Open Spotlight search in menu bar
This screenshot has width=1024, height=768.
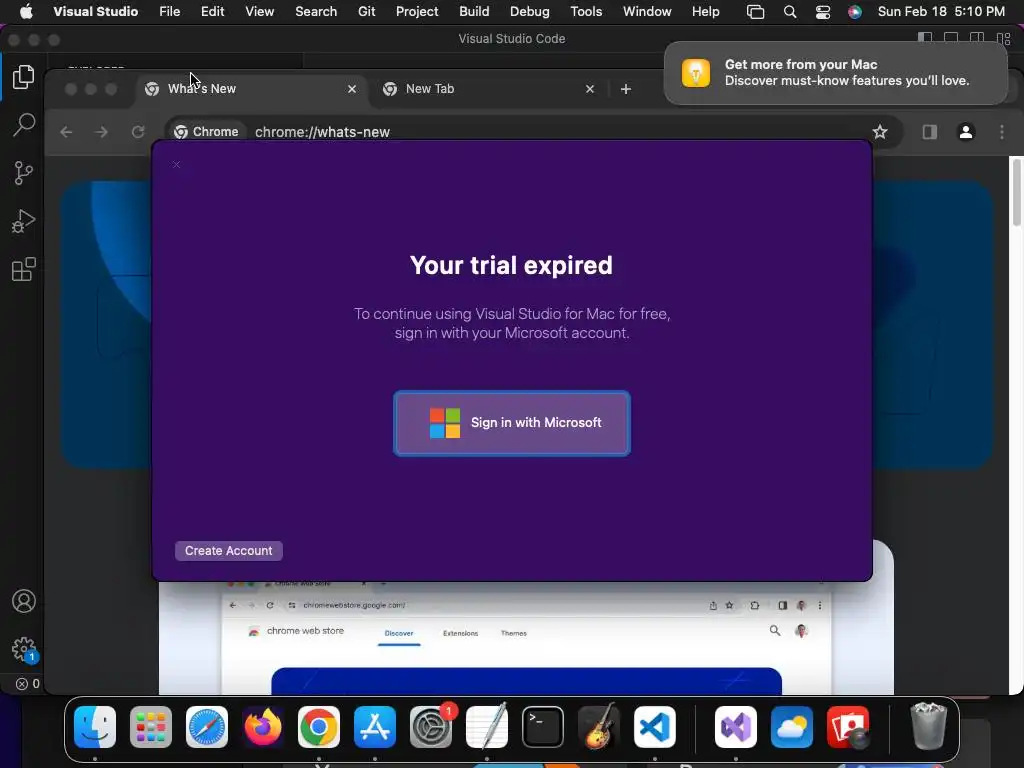click(790, 12)
